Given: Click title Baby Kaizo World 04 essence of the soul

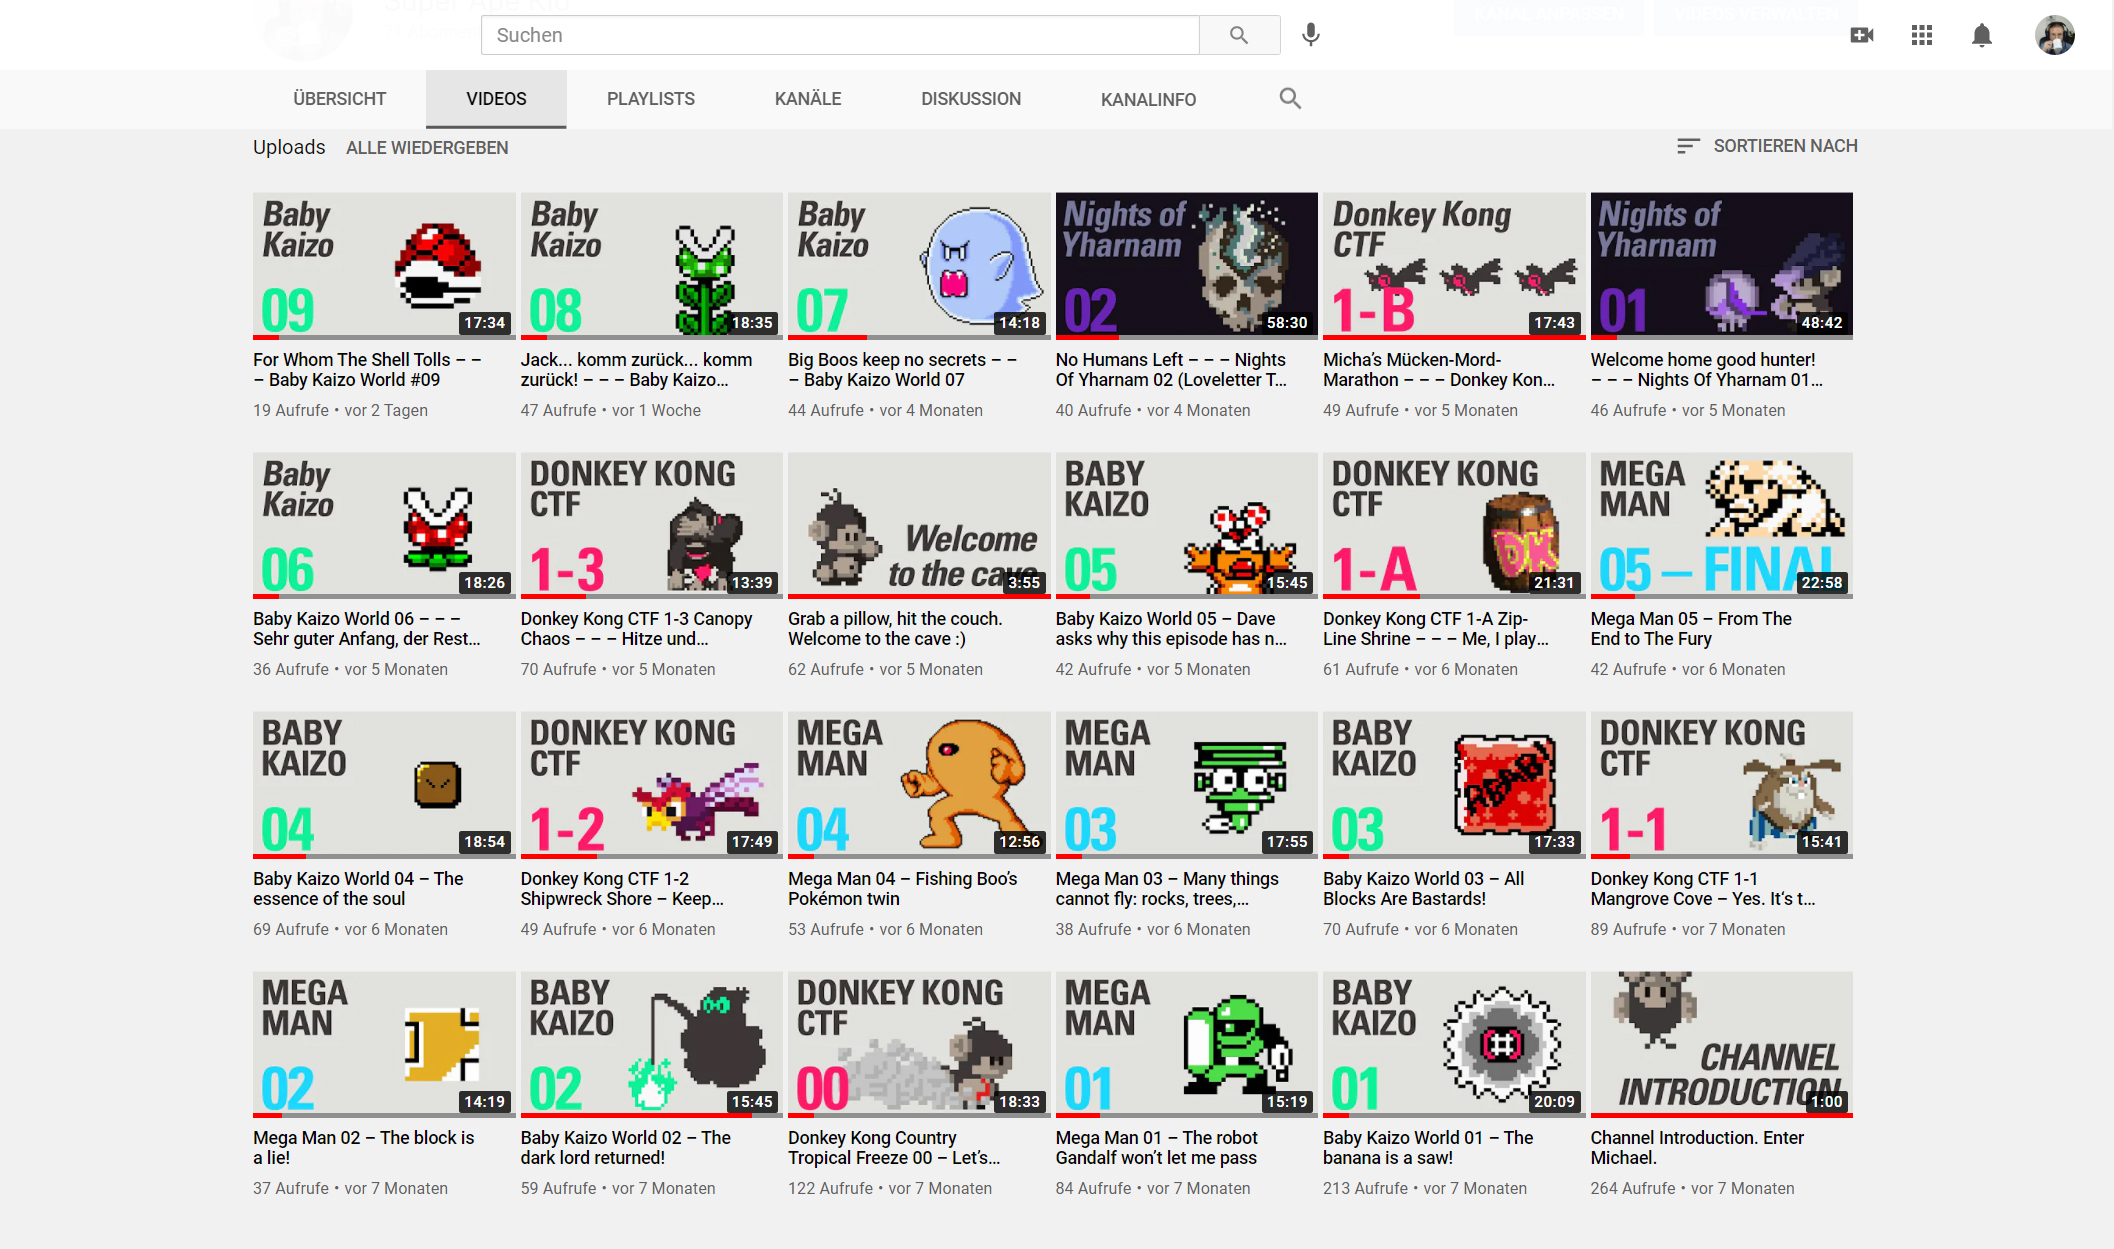Looking at the screenshot, I should click(358, 888).
